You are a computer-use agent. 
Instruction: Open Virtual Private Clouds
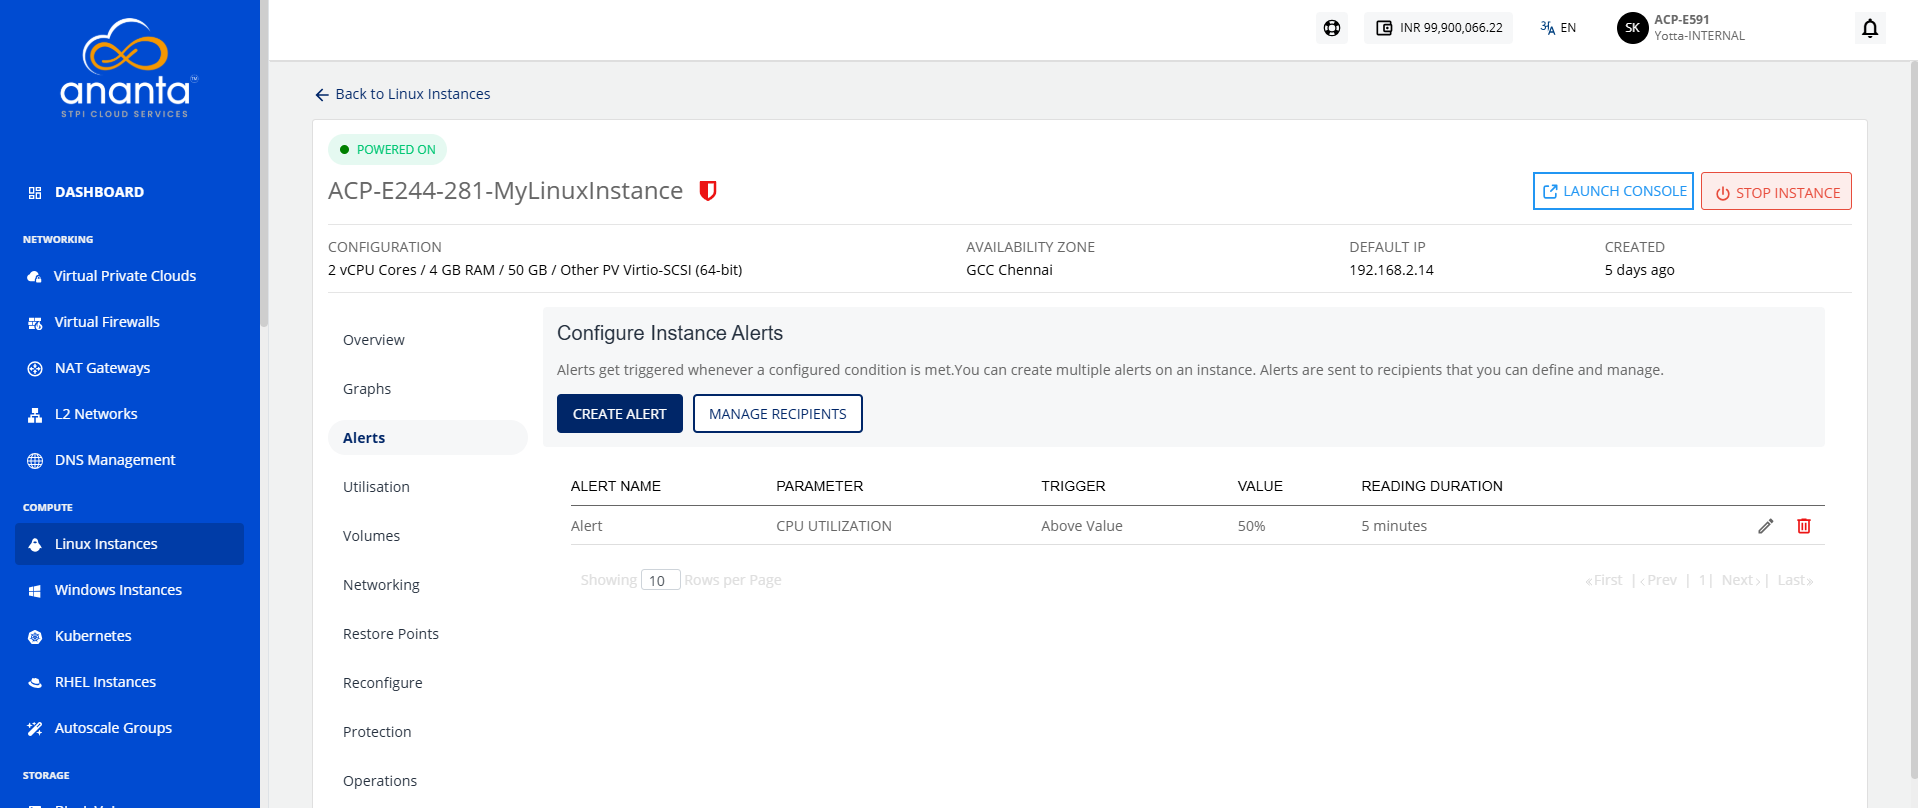(125, 276)
